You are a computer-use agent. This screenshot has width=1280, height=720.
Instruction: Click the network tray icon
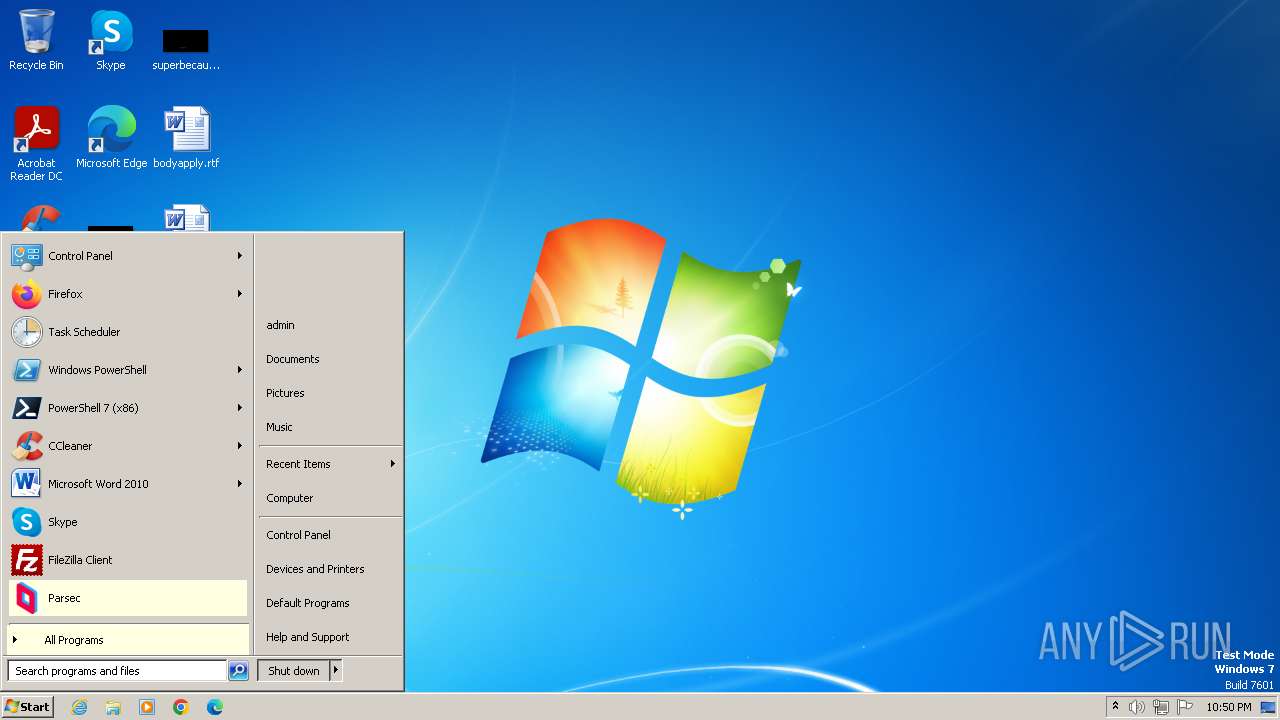tap(1161, 707)
